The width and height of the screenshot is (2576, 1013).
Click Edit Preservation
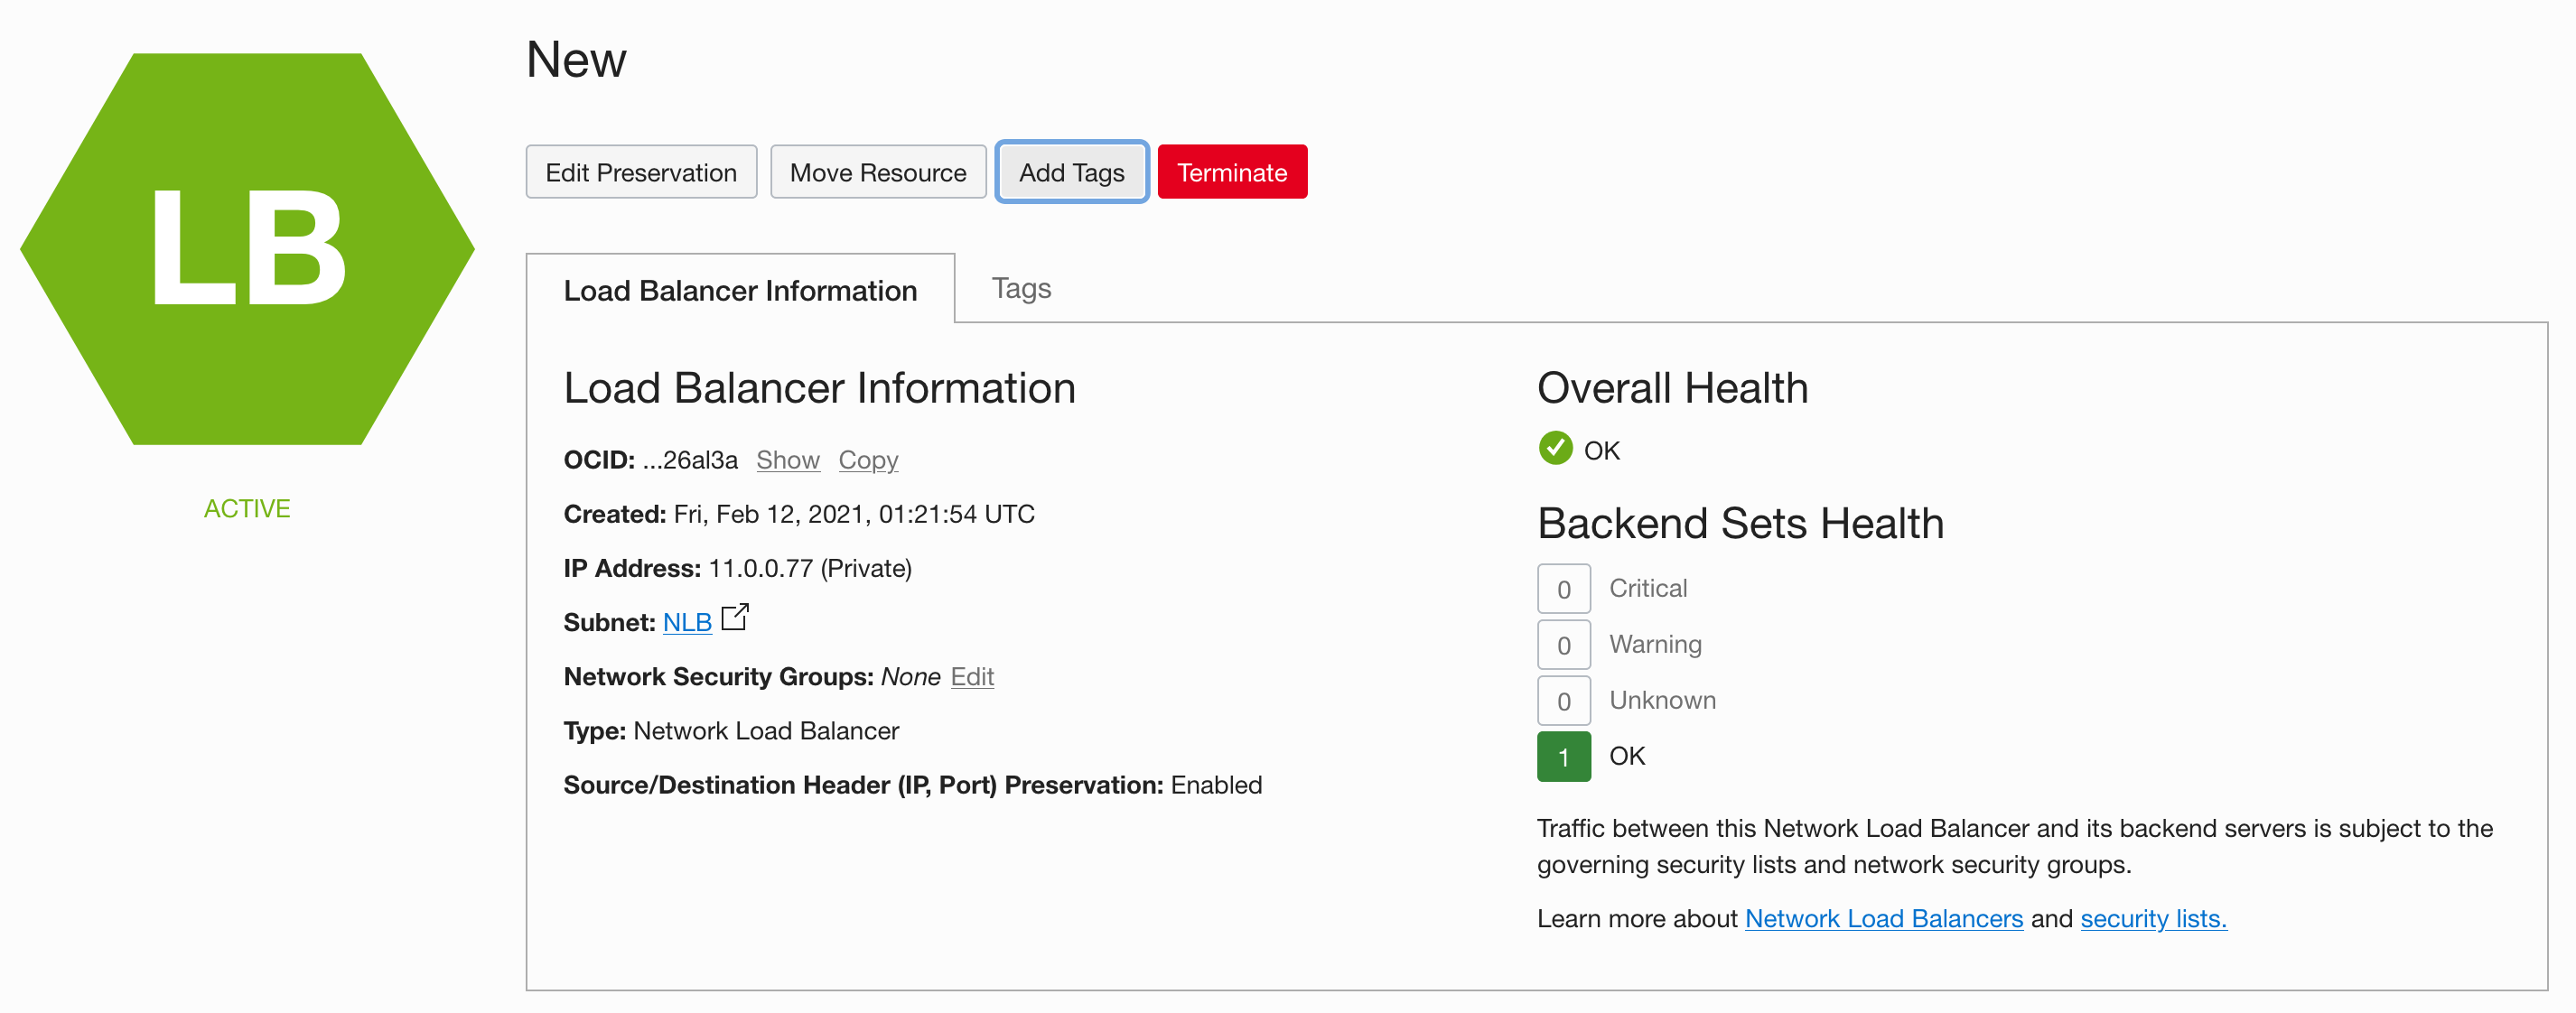pos(641,171)
